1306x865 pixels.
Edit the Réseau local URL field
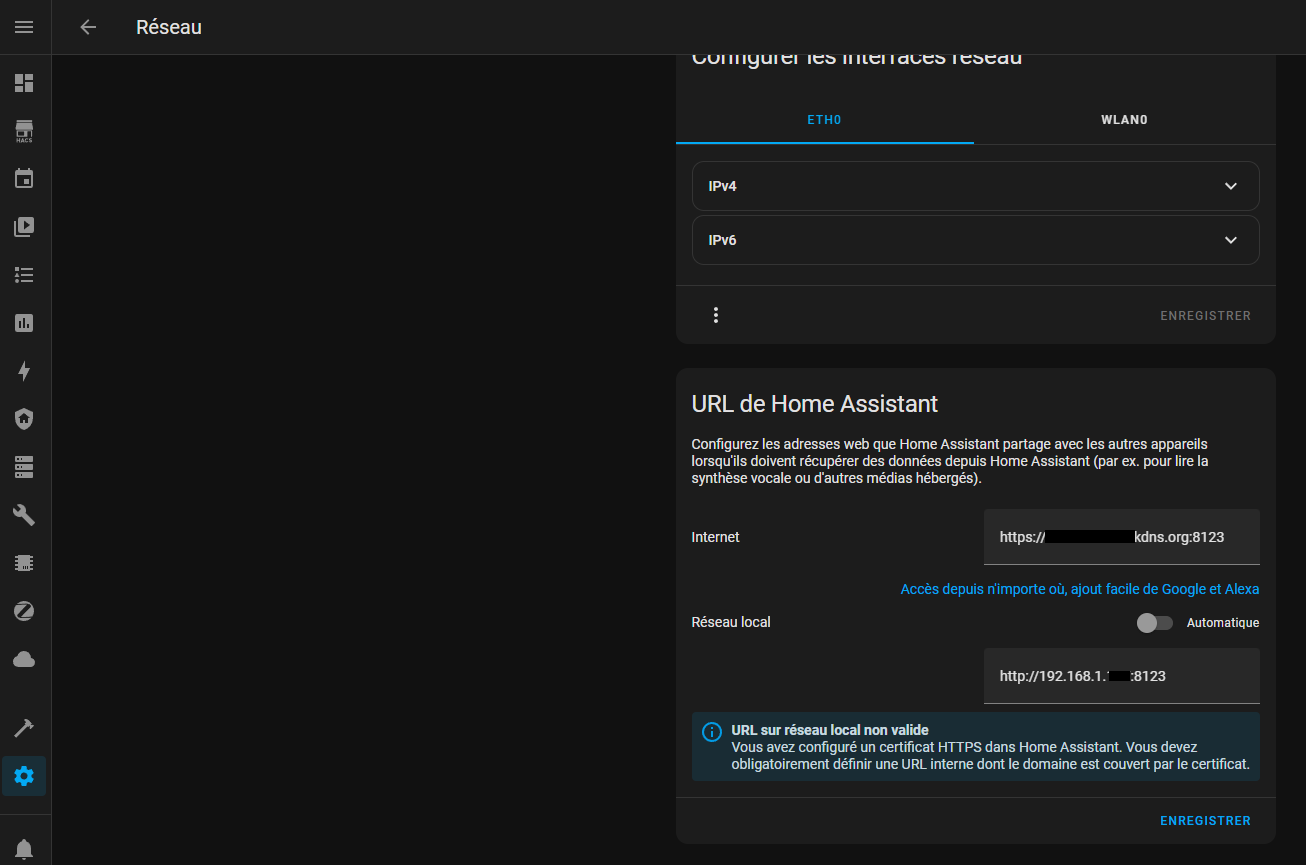click(x=1122, y=676)
